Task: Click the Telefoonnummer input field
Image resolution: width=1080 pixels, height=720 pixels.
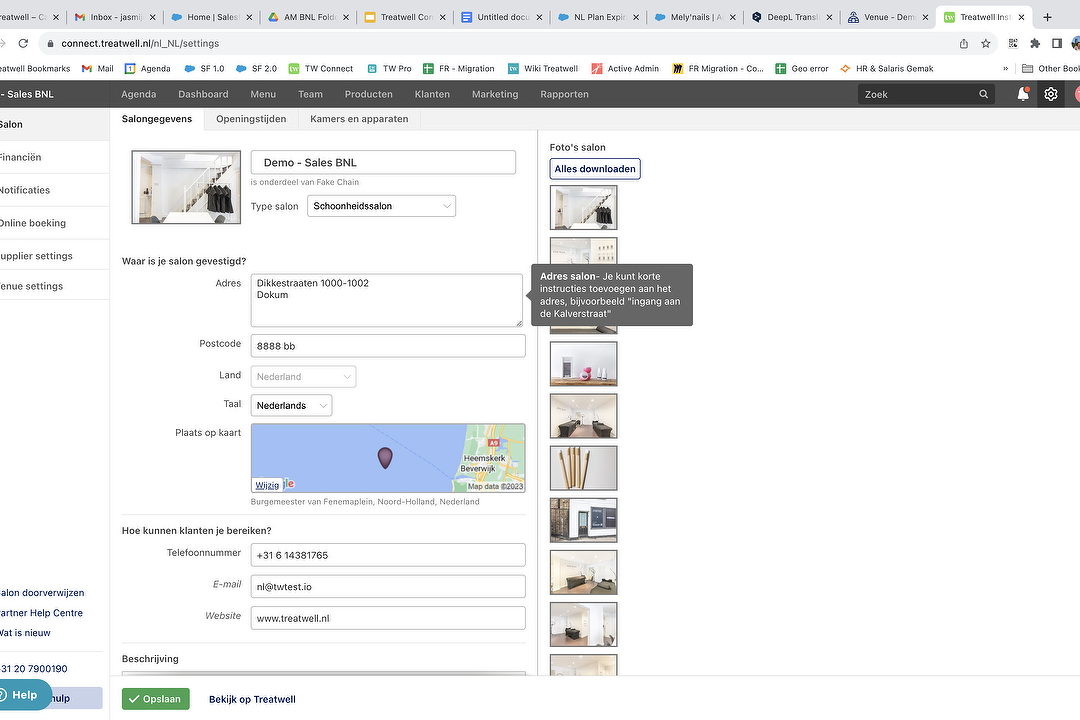Action: coord(388,555)
